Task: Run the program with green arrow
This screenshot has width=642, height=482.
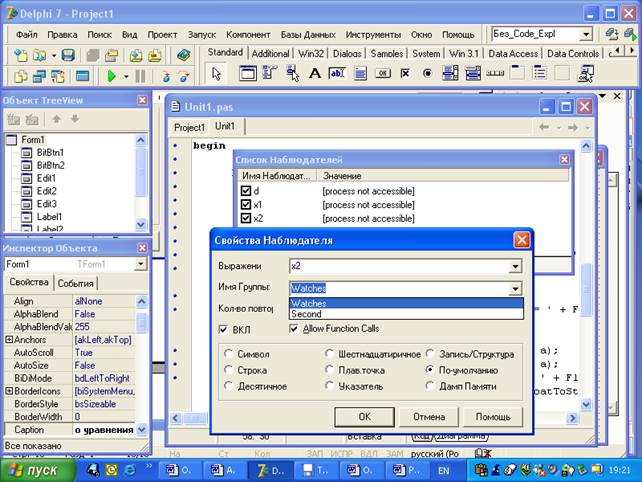Action: point(111,76)
